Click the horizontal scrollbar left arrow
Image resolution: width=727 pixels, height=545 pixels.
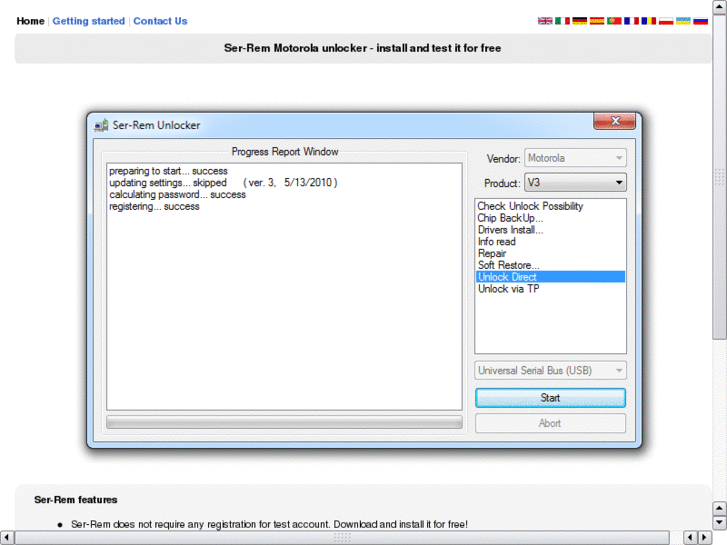click(x=6, y=538)
